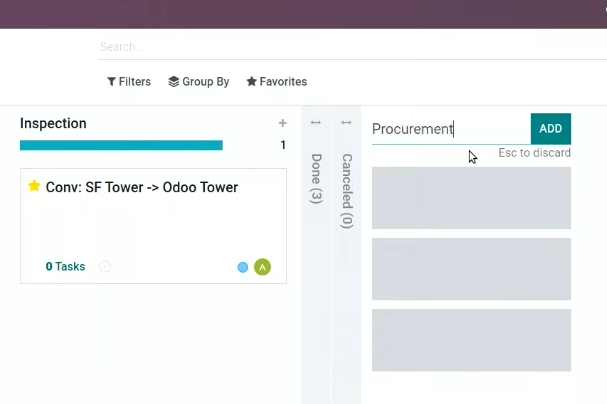Open the Filters dropdown
Viewport: 607px width, 404px height.
pos(129,82)
